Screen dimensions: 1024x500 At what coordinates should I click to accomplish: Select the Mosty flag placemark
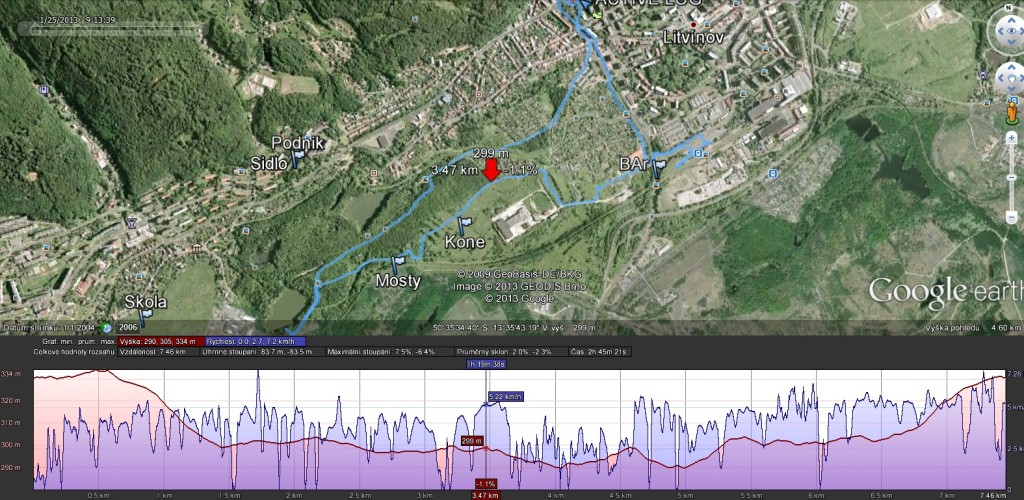[396, 264]
